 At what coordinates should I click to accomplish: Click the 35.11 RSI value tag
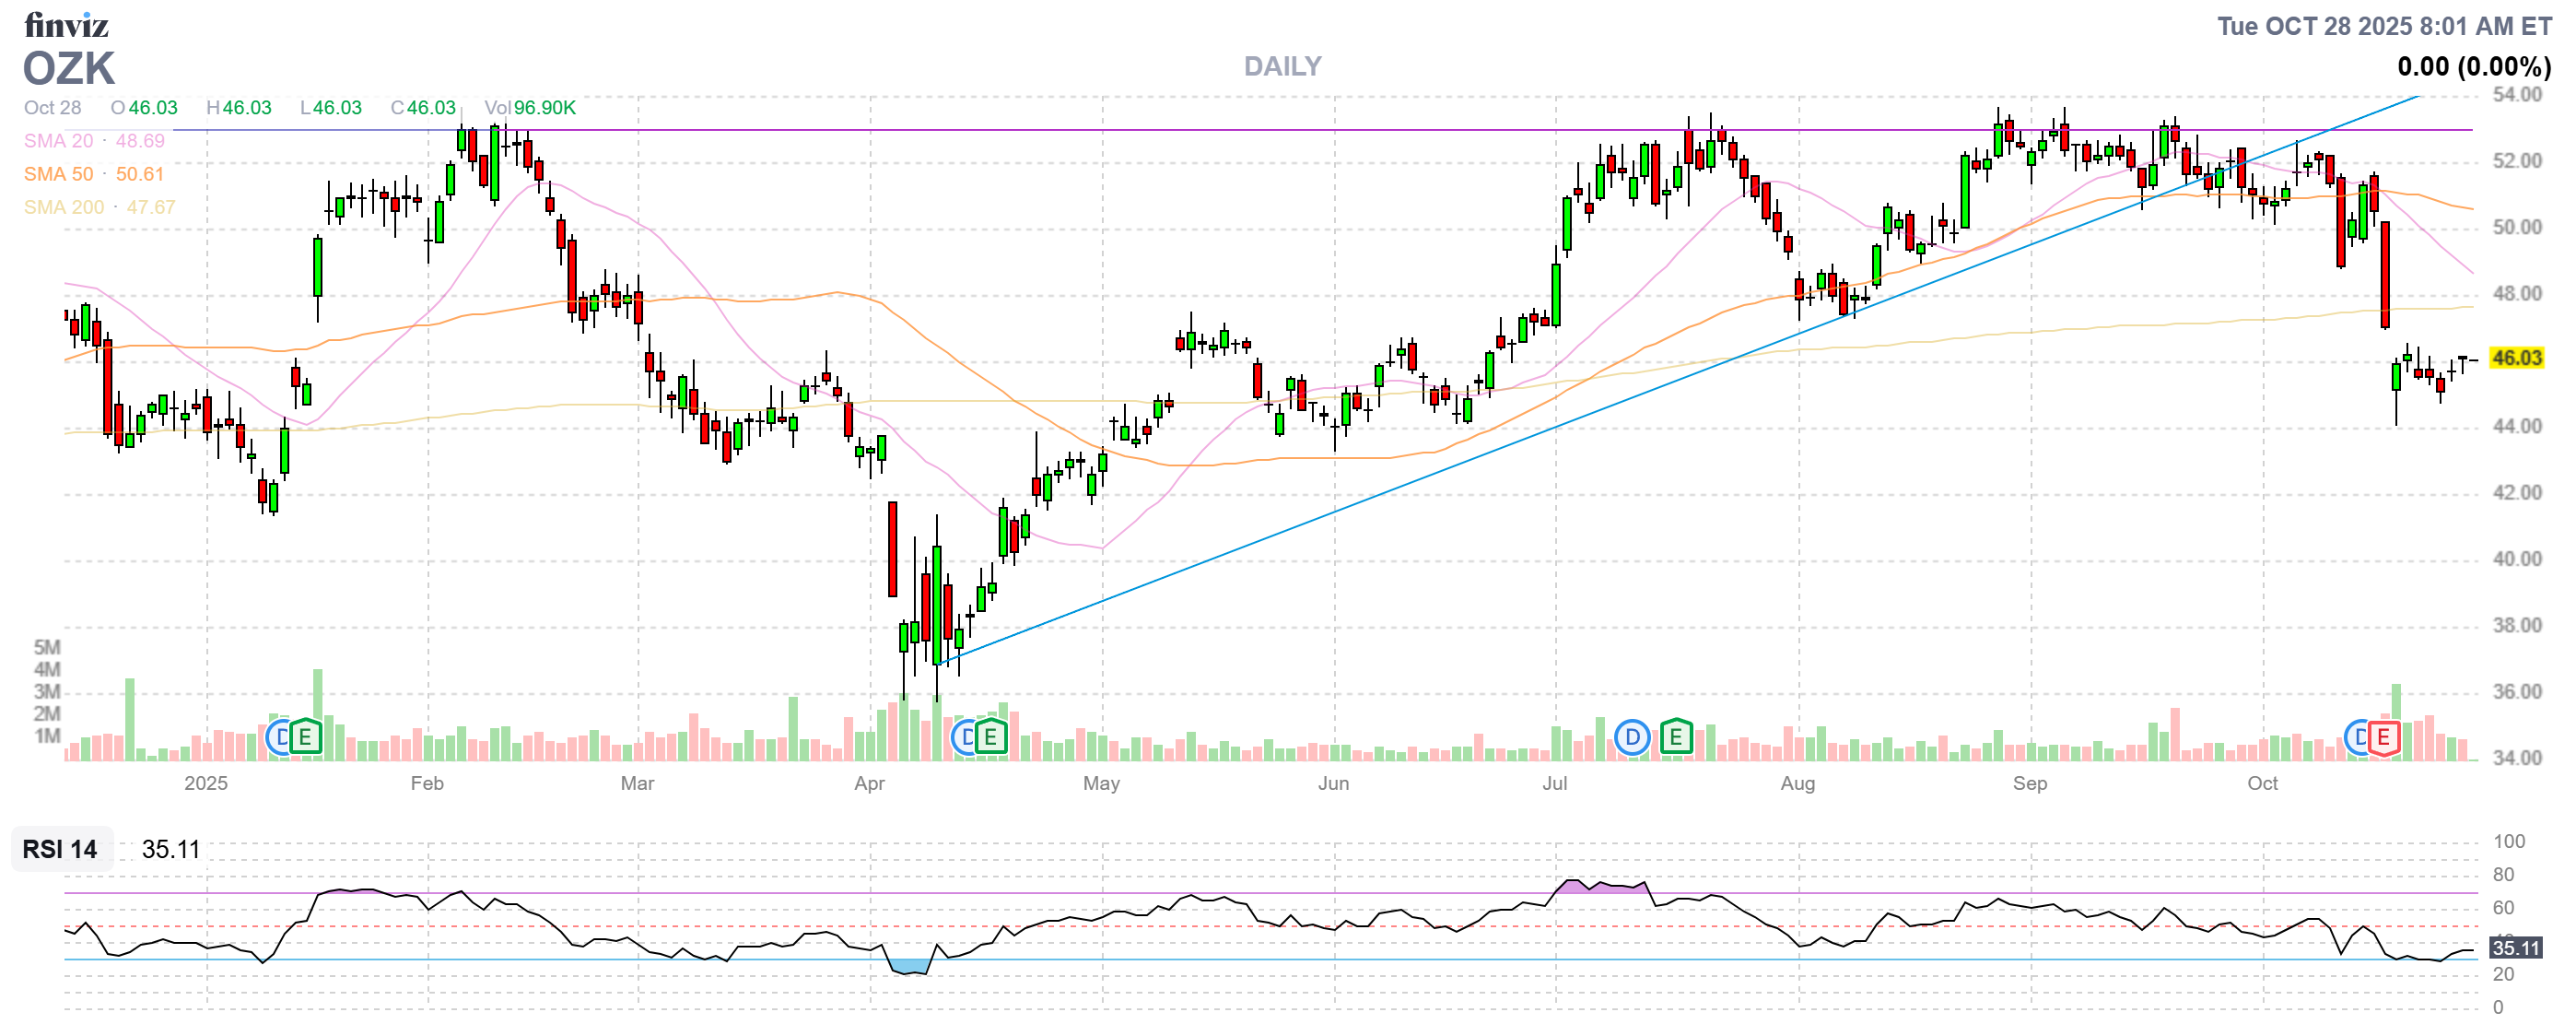(x=2514, y=948)
